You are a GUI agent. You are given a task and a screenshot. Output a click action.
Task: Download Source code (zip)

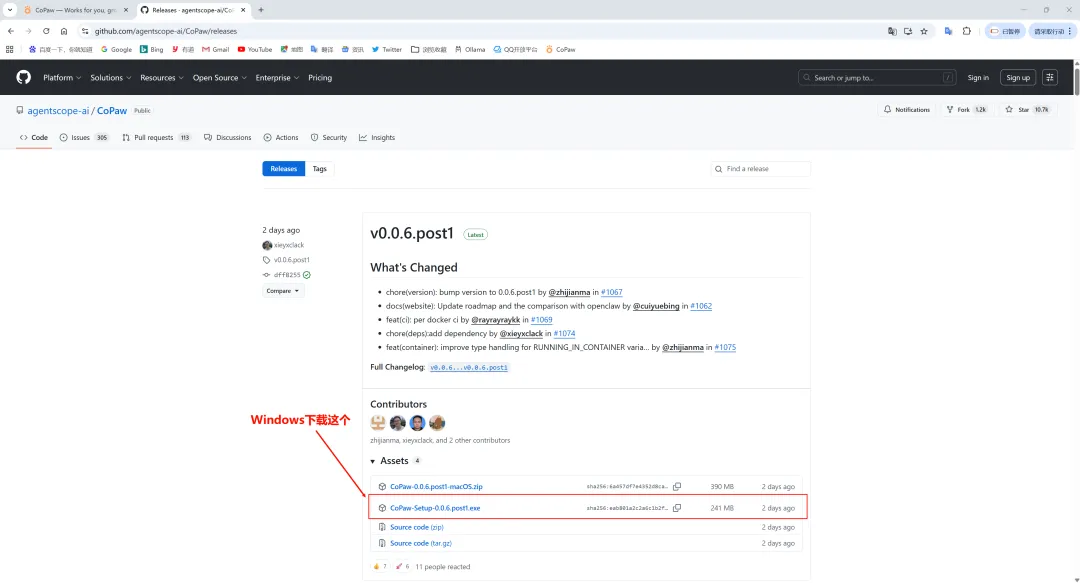417,527
